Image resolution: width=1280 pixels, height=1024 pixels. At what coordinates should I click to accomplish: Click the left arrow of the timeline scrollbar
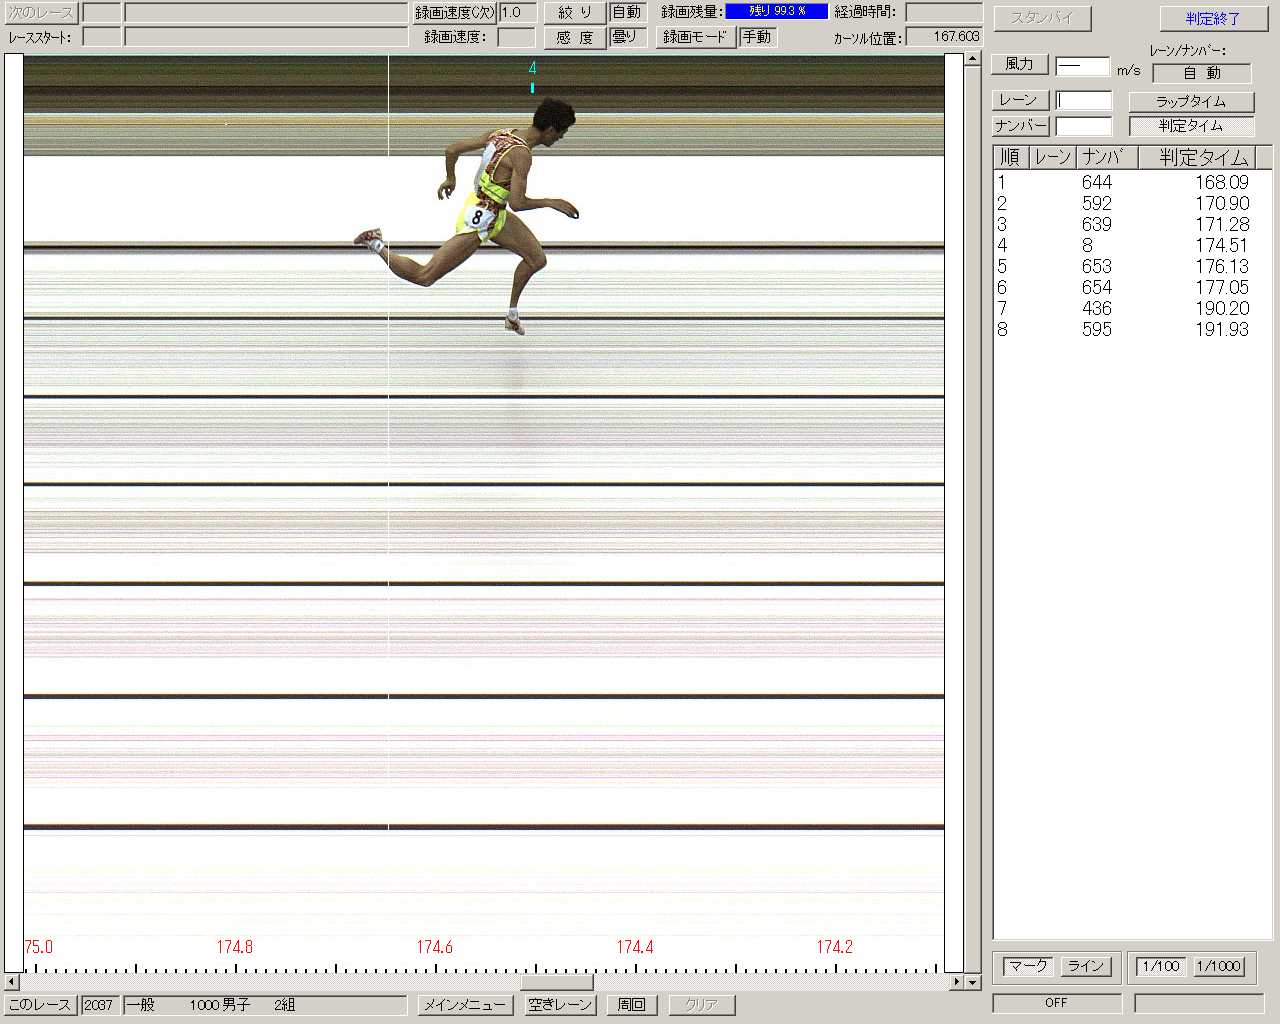[x=12, y=982]
